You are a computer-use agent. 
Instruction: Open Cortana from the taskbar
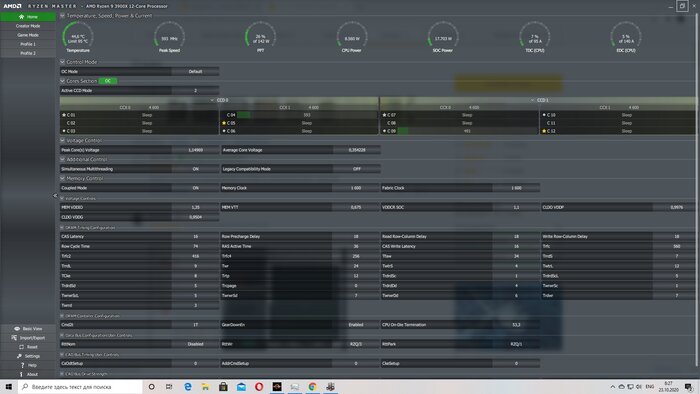tap(151, 387)
